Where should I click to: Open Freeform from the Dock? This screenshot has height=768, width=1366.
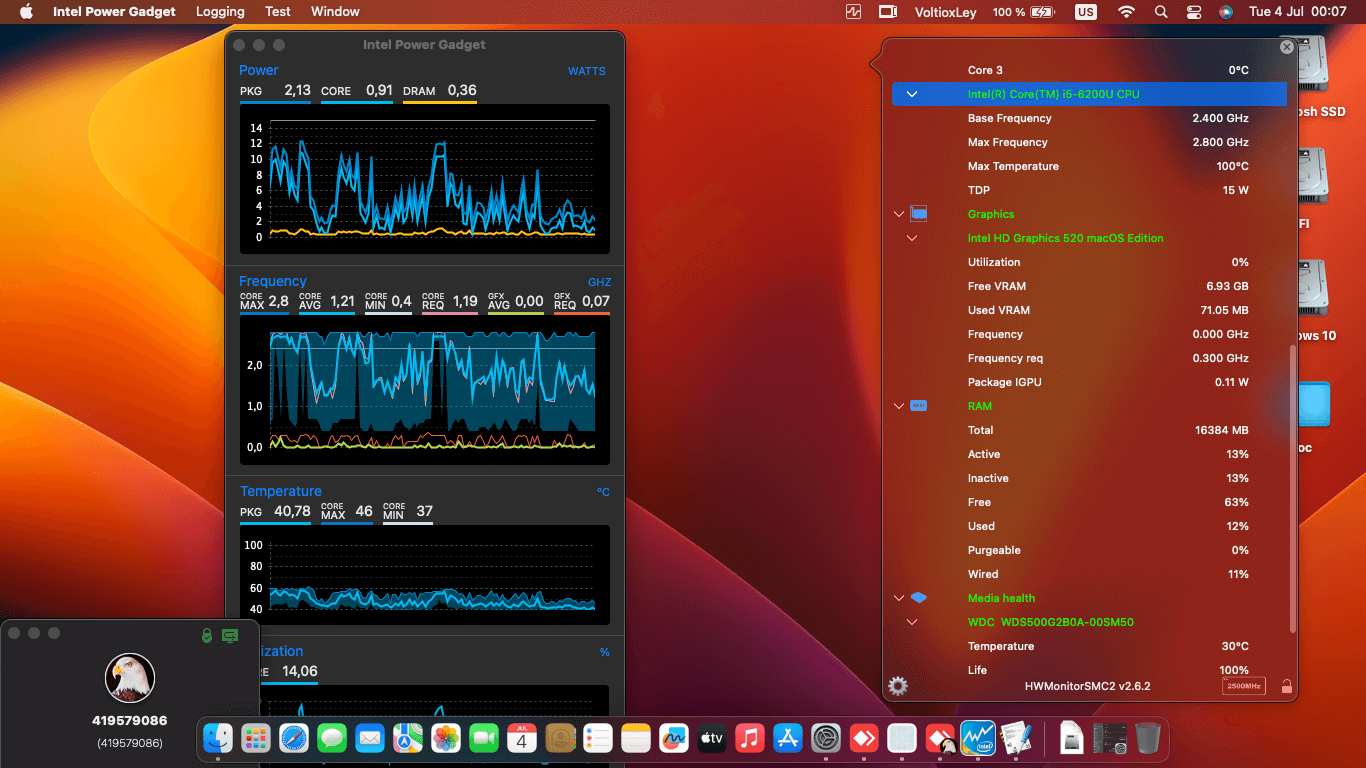(x=674, y=738)
